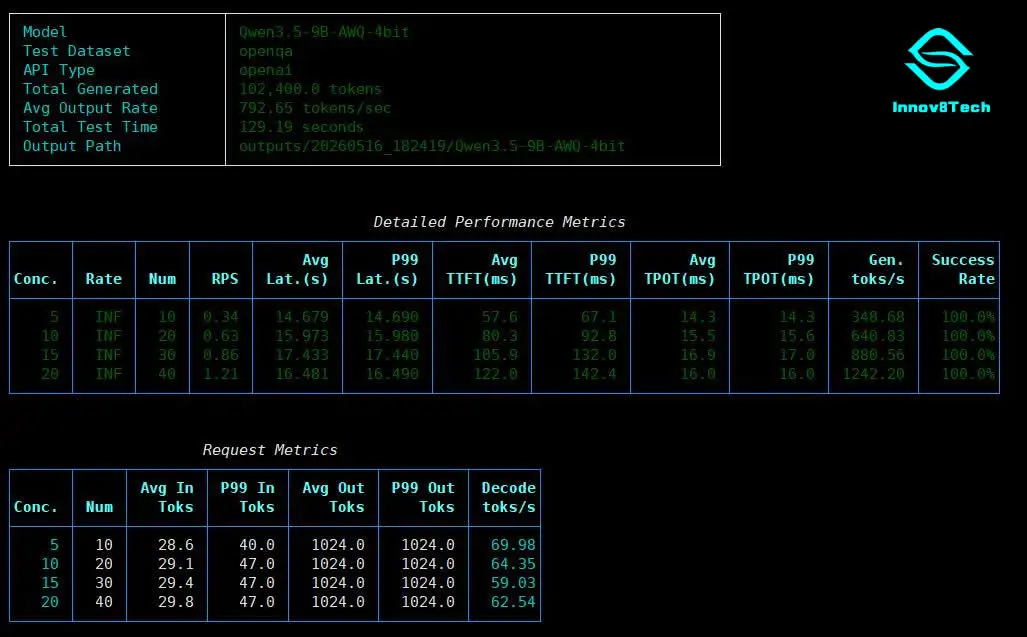
Task: Click the API type value 'openai'
Action: (265, 70)
